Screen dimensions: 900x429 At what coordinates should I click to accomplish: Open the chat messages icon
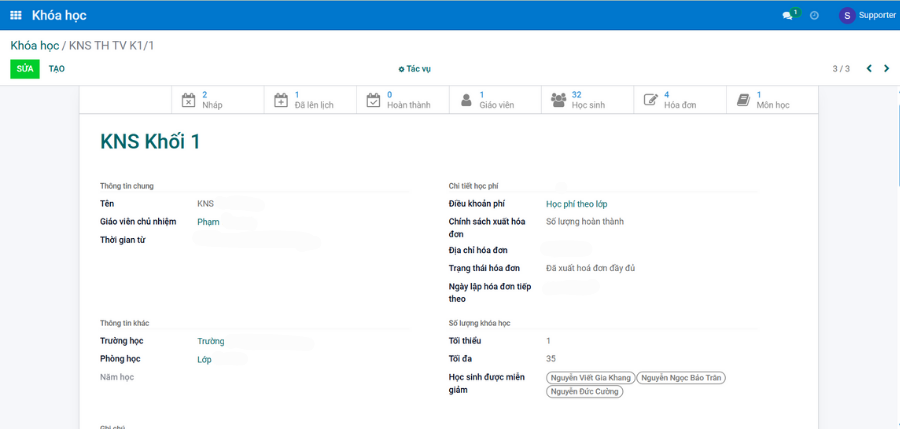[788, 16]
